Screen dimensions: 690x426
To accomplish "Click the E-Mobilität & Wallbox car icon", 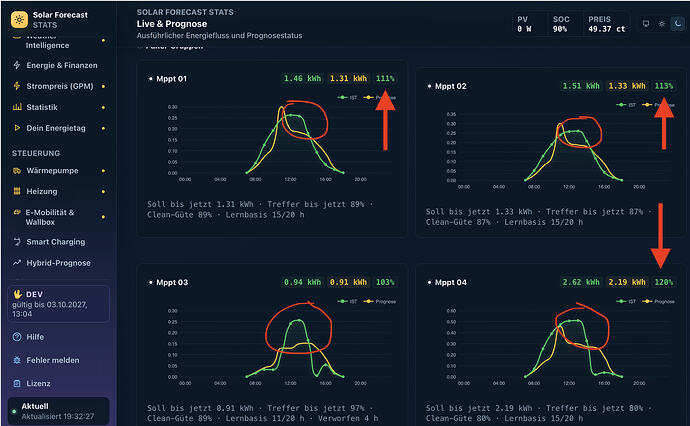I will click(17, 212).
